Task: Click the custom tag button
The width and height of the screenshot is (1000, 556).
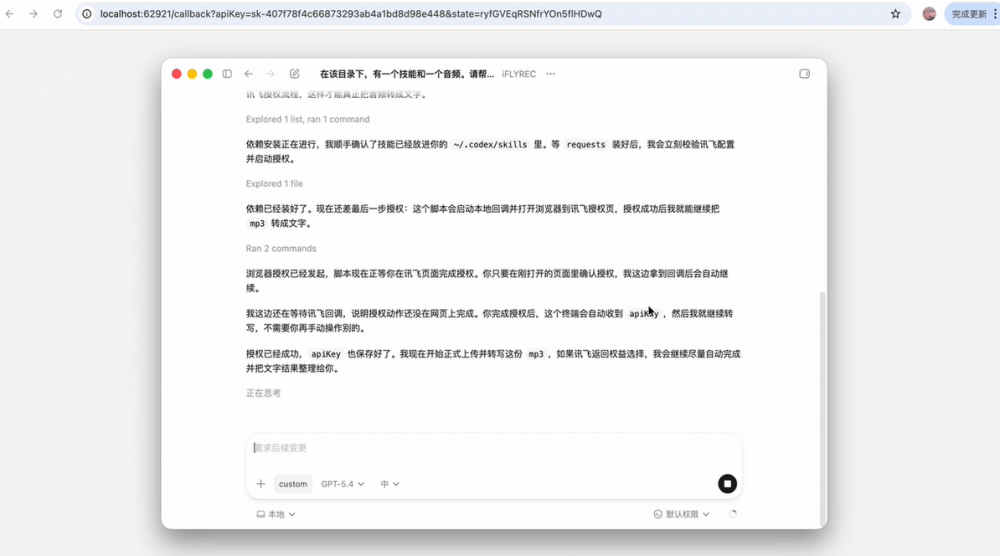Action: (293, 484)
